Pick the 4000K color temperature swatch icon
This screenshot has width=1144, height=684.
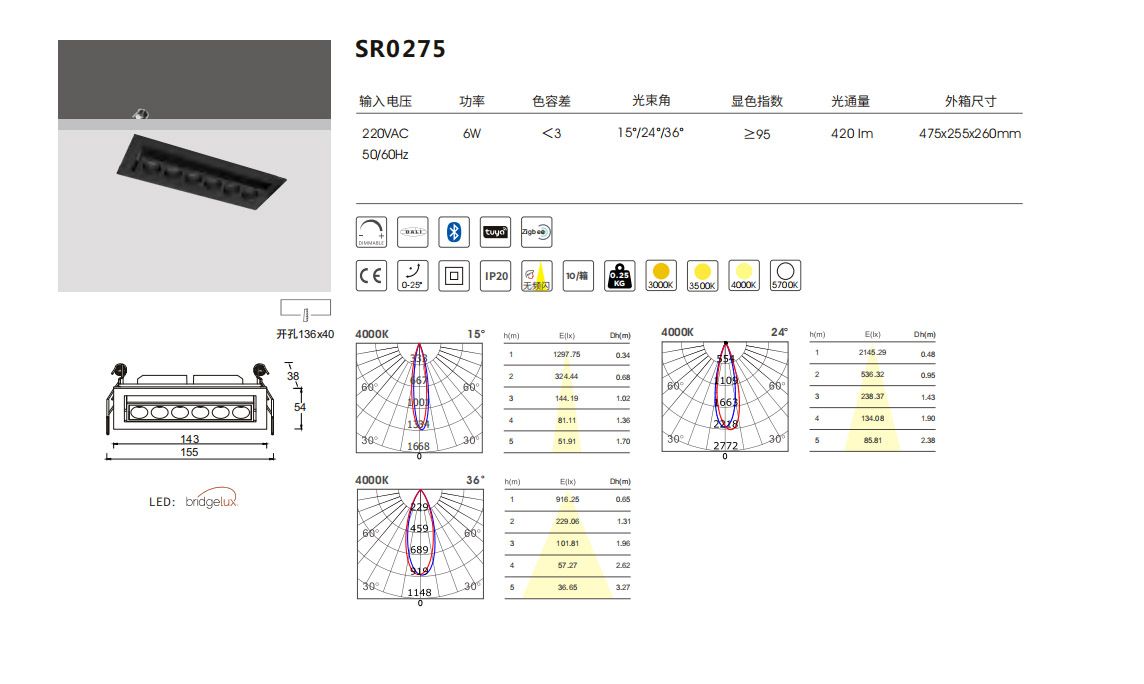pos(743,276)
